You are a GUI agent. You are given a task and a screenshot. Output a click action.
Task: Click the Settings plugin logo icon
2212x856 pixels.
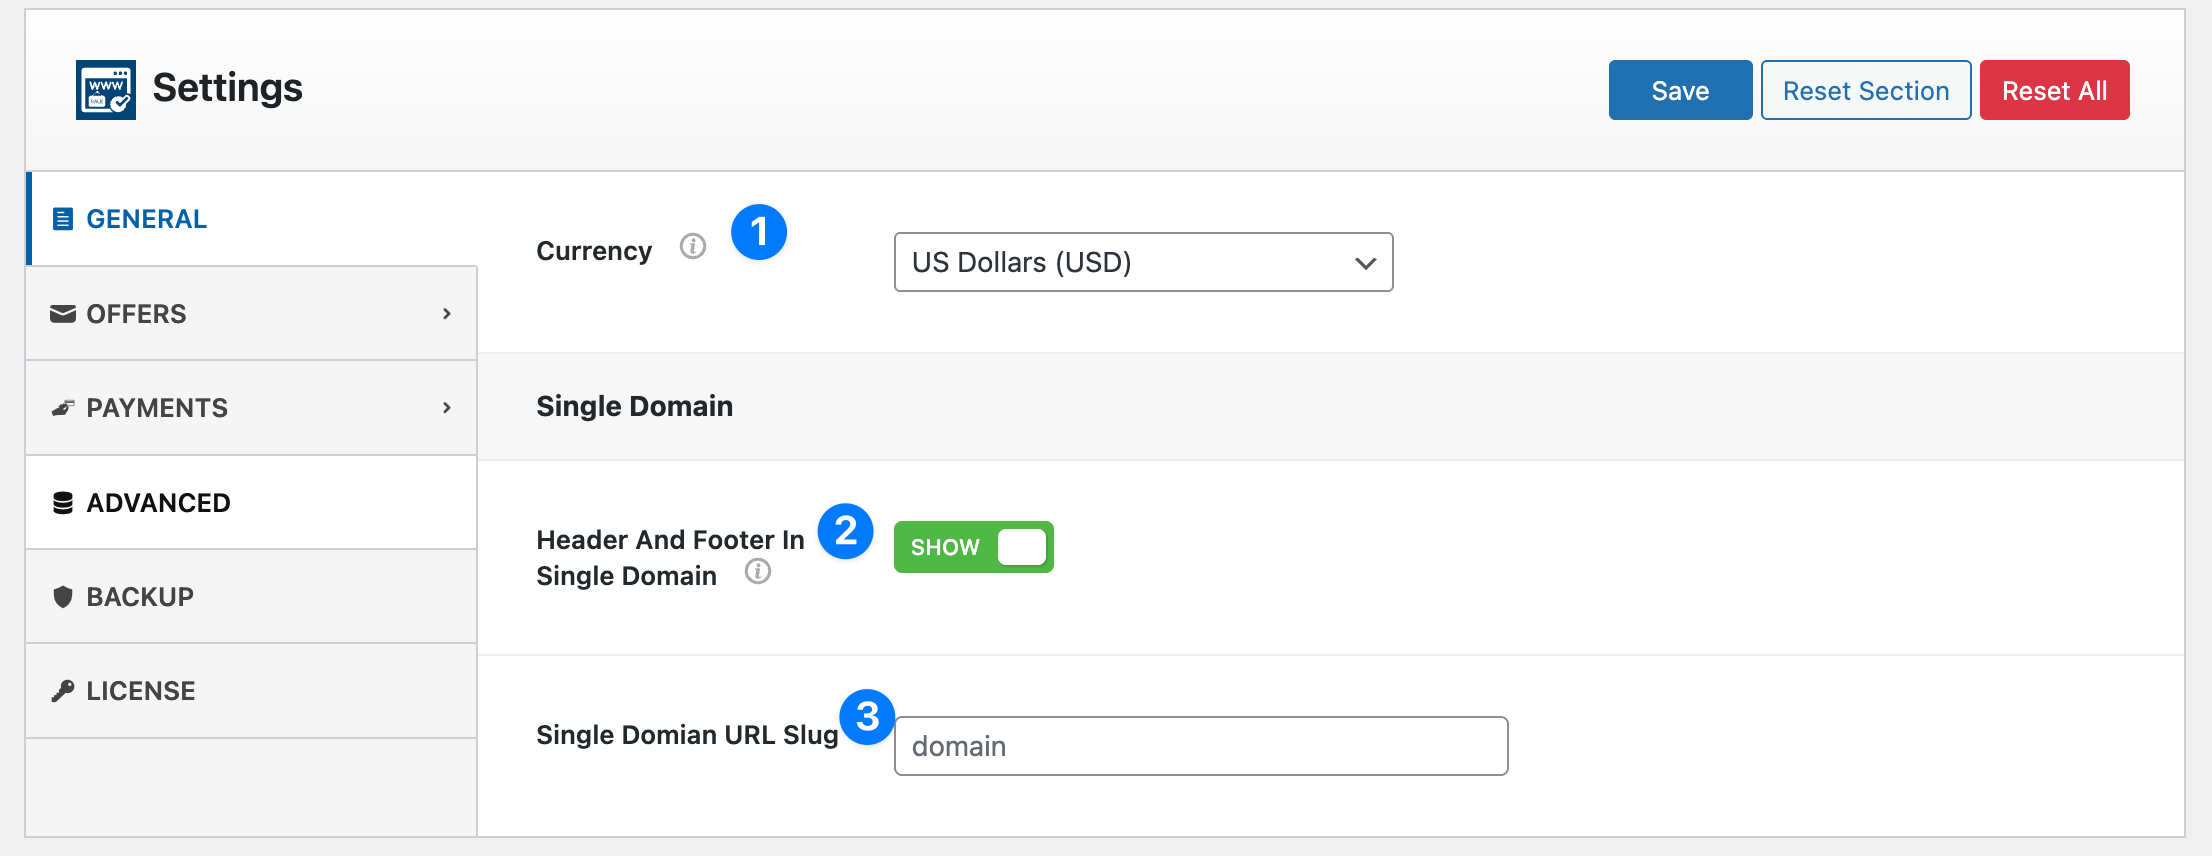pos(106,90)
